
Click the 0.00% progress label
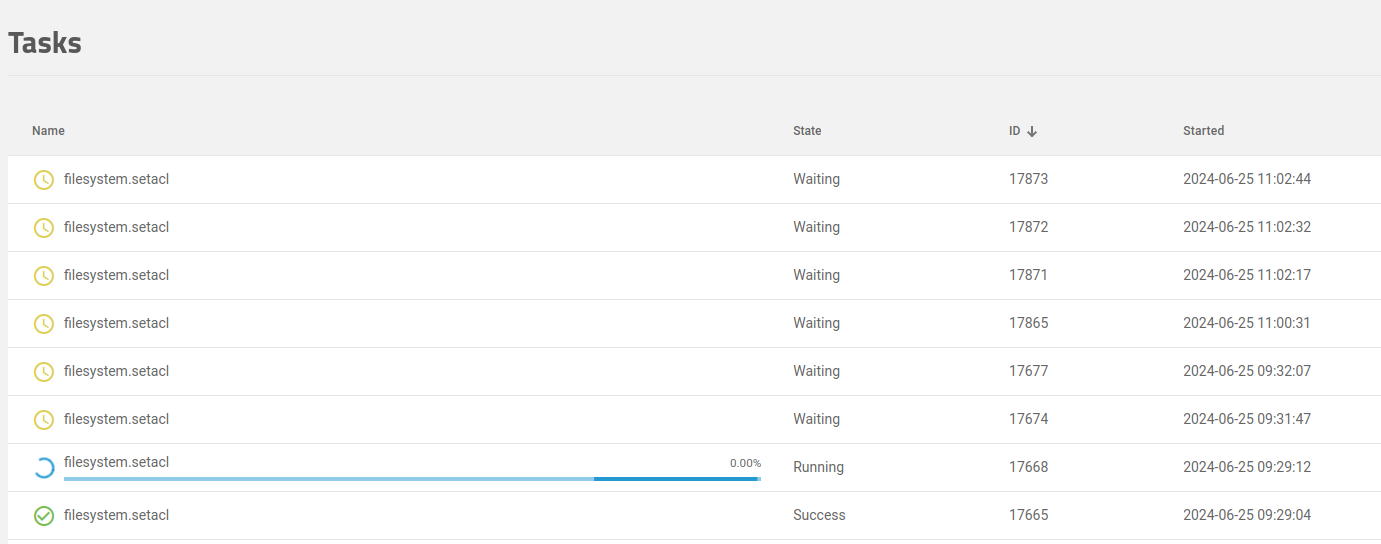[x=745, y=463]
